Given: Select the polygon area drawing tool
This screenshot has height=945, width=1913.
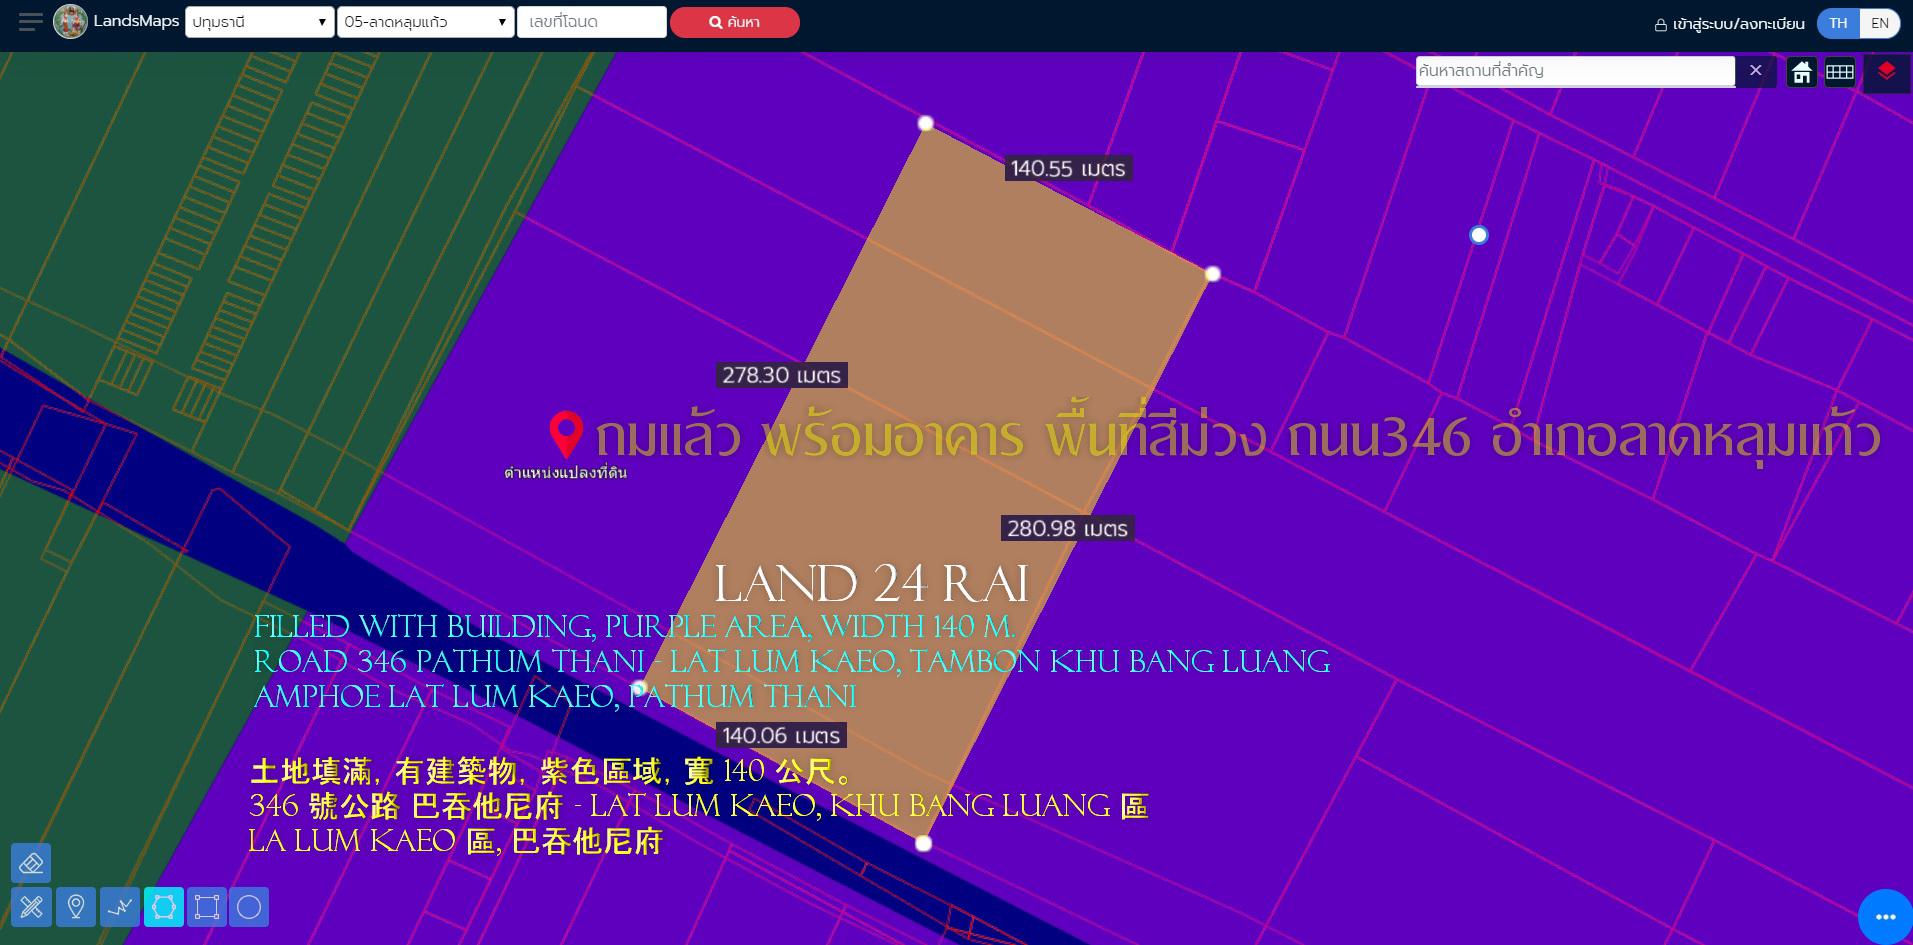Looking at the screenshot, I should pos(164,907).
